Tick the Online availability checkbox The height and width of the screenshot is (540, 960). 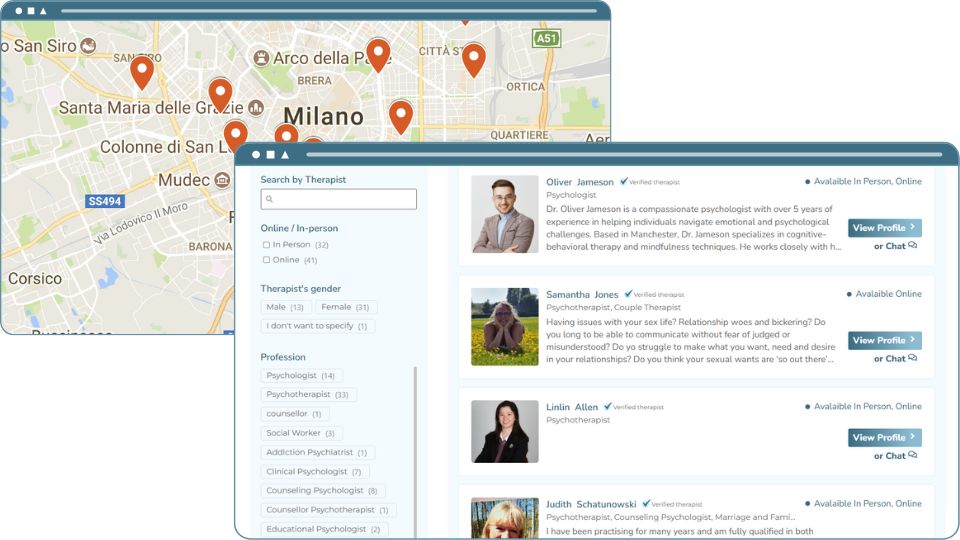266,260
